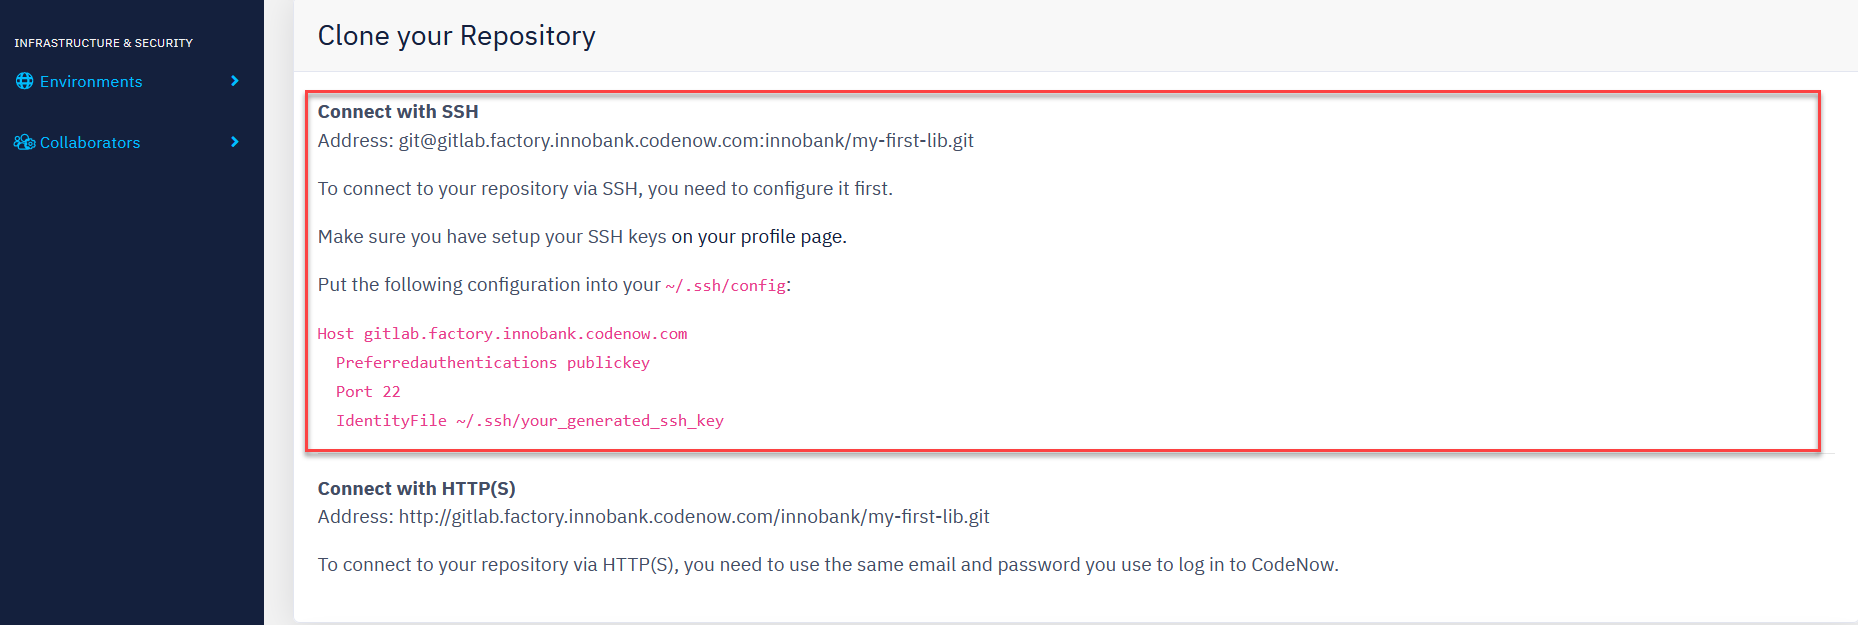1858x625 pixels.
Task: Click the ~/.ssh/config code snippet
Action: [725, 286]
